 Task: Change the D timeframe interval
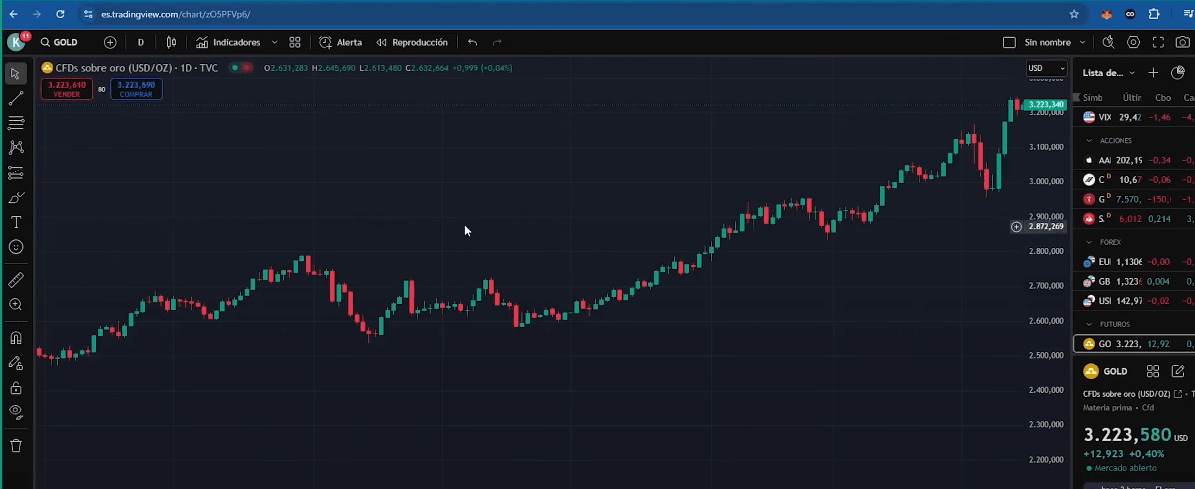140,43
